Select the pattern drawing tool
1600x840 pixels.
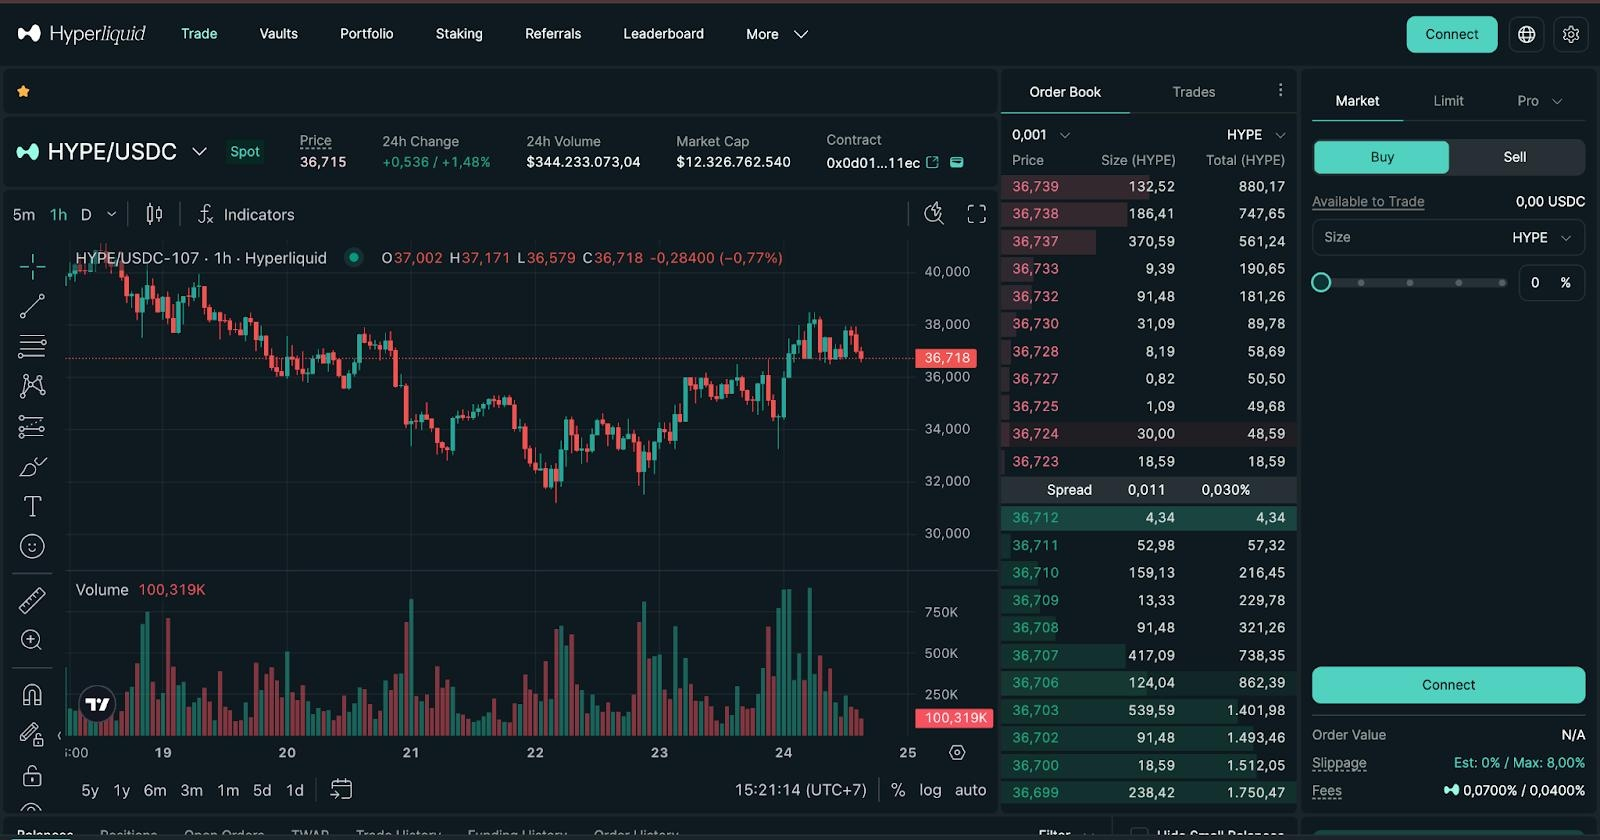(x=32, y=386)
